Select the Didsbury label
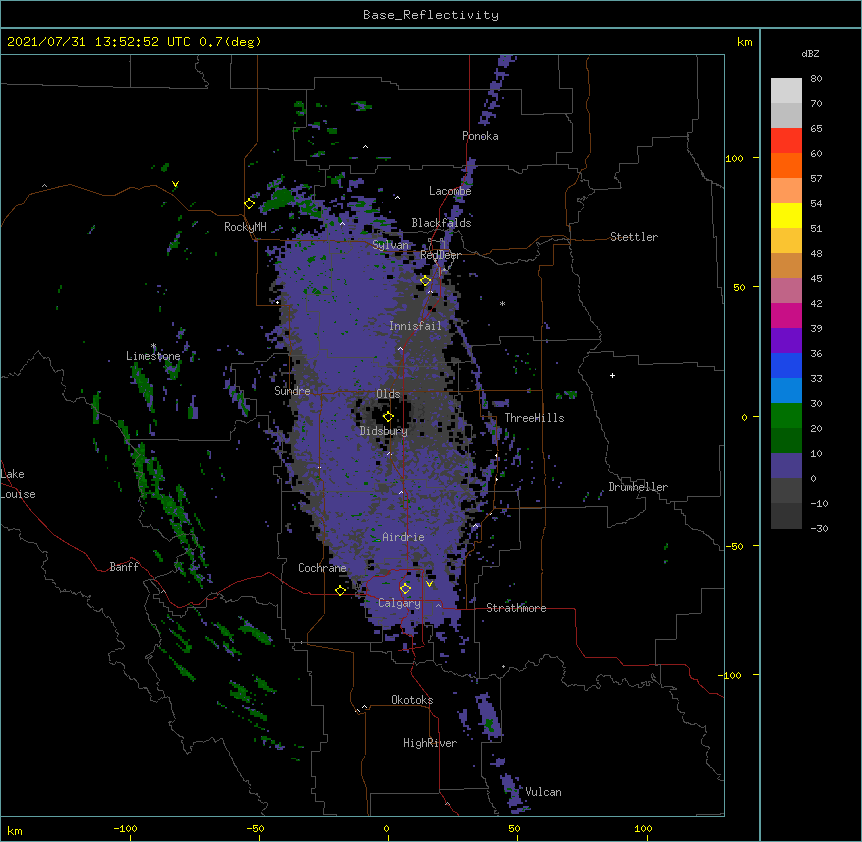Image resolution: width=862 pixels, height=842 pixels. (383, 431)
